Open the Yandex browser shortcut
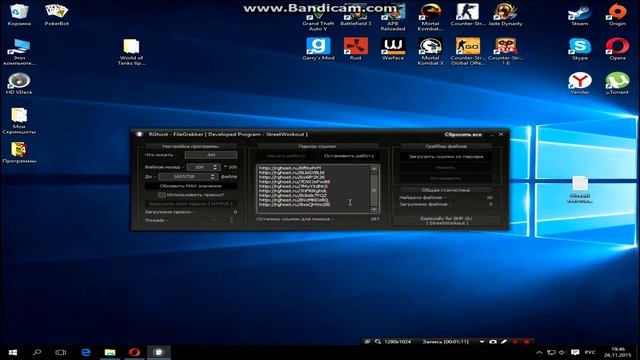 [580, 84]
